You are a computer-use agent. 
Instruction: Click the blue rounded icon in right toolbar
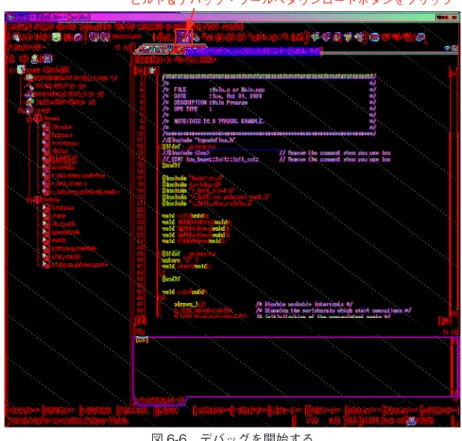[x=374, y=37]
